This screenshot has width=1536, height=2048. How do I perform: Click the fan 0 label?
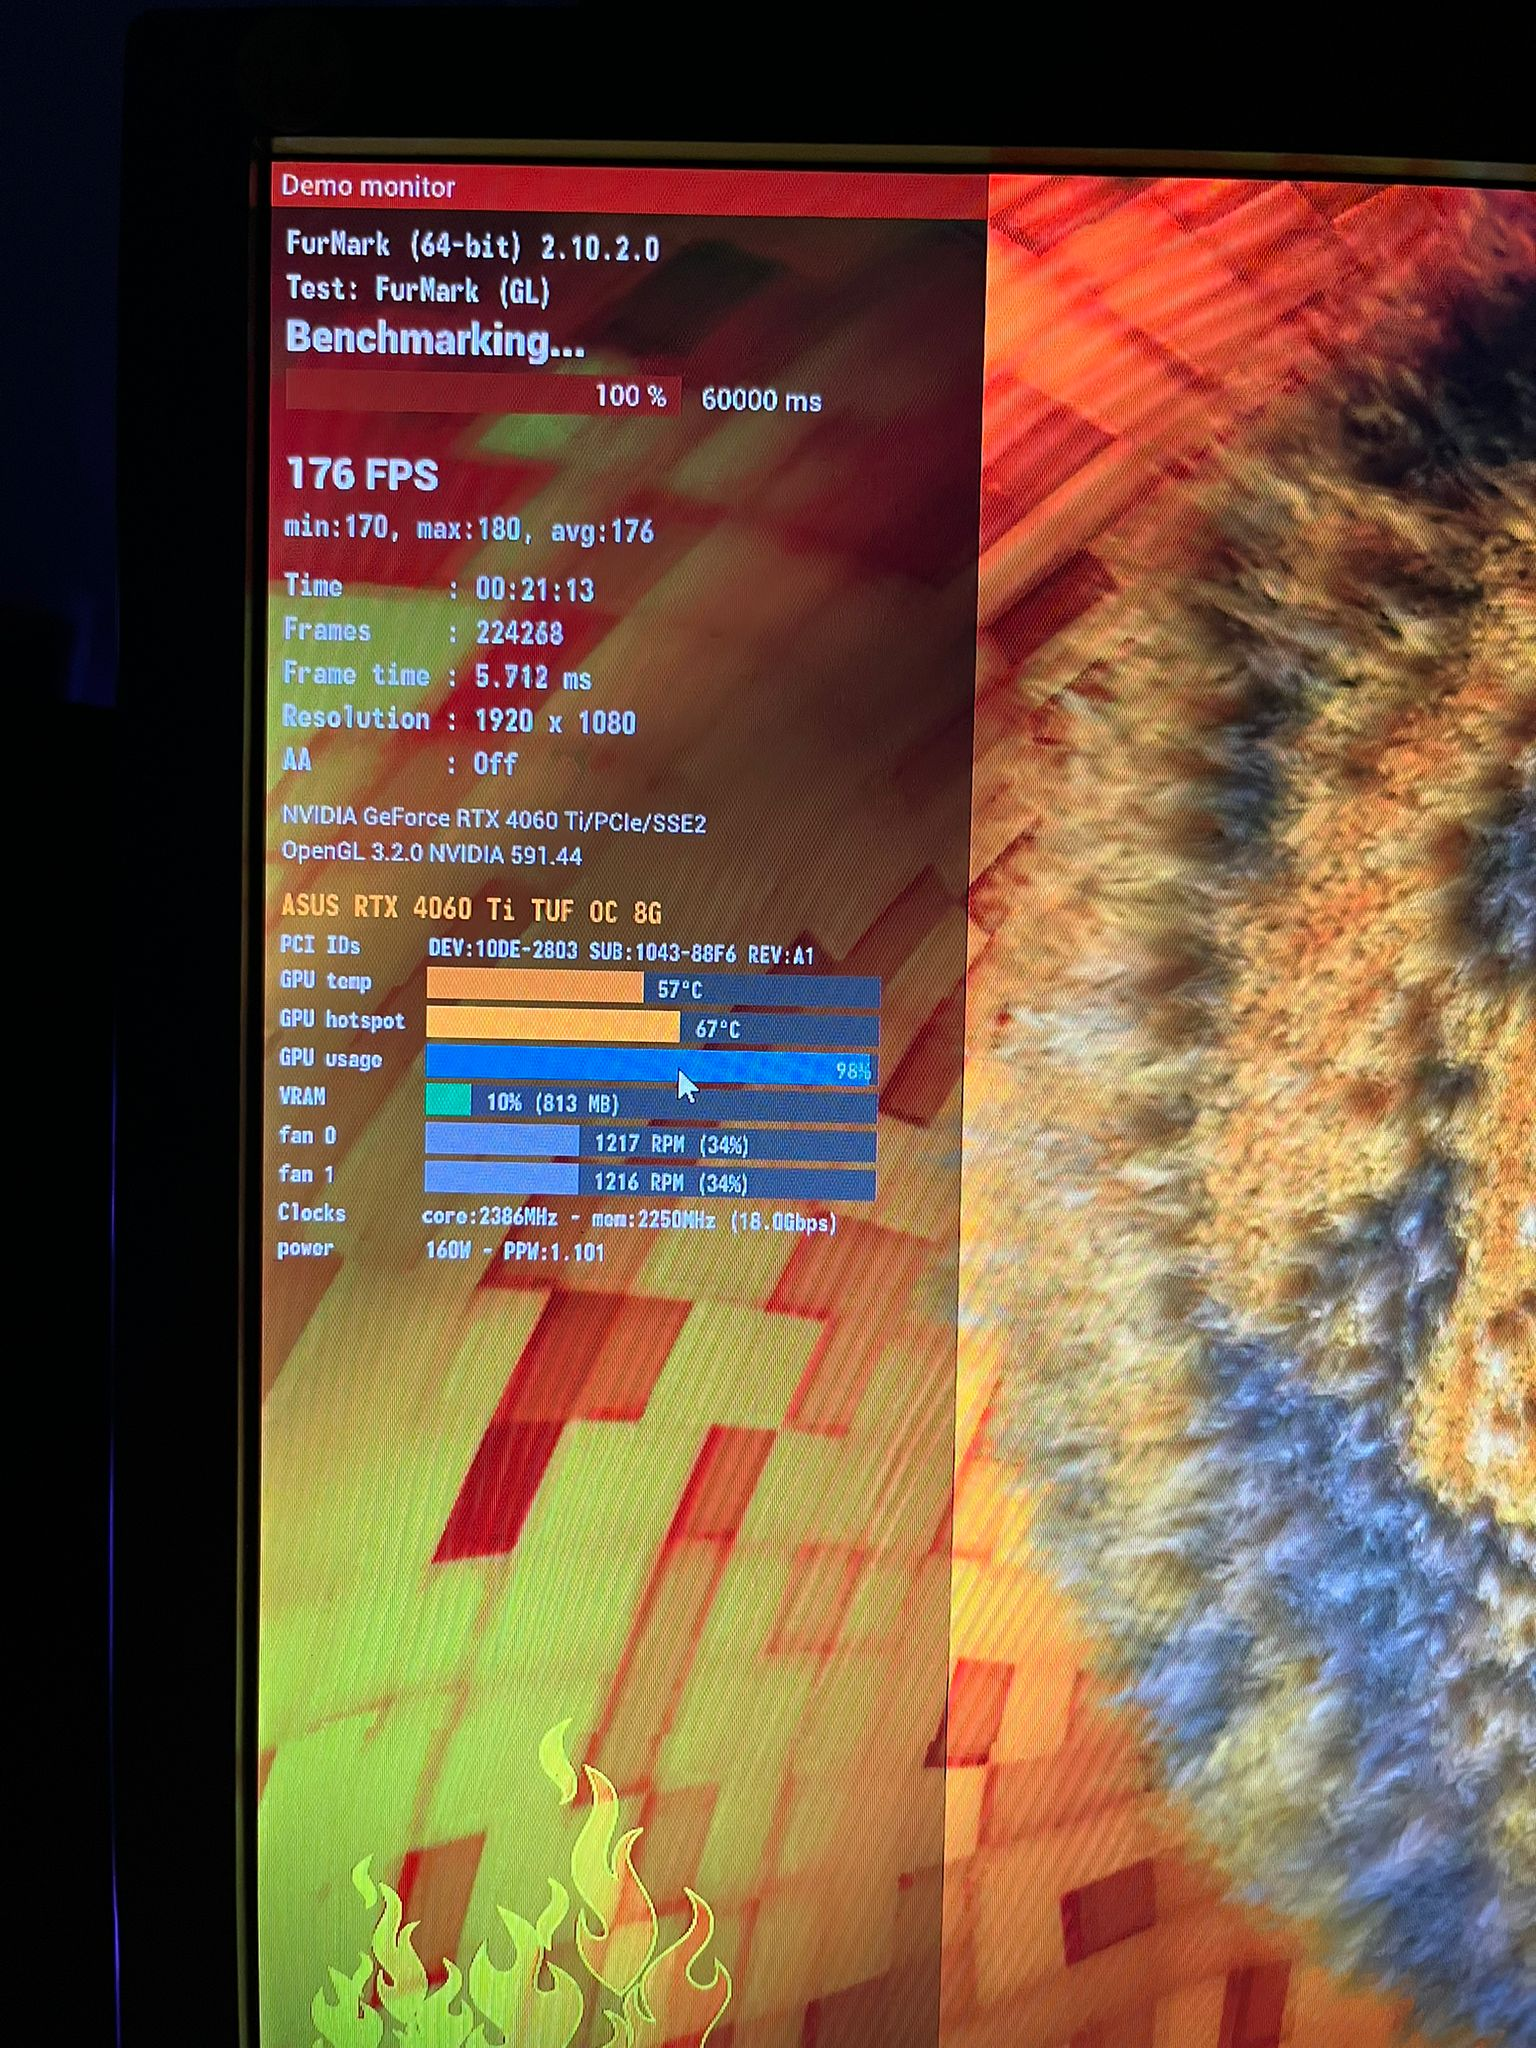(x=307, y=1135)
